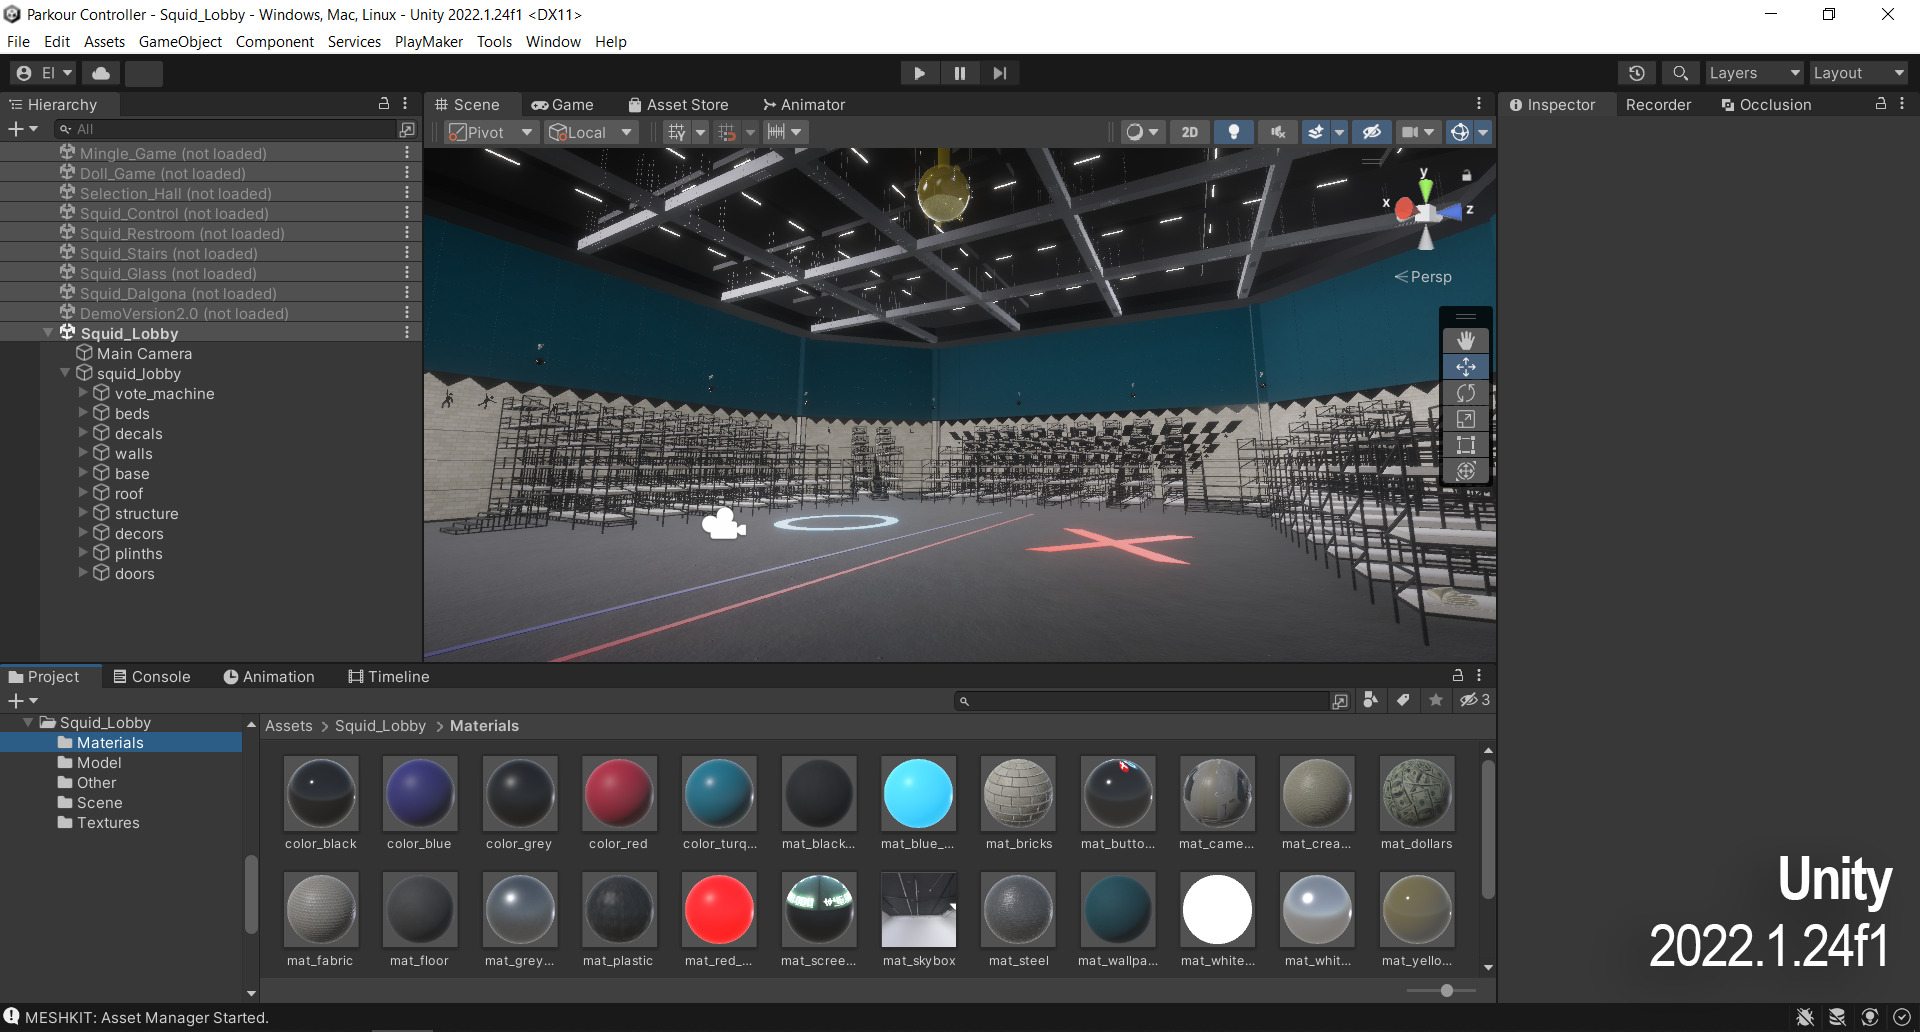Open the Unity cloud services icon
The image size is (1920, 1032).
click(x=101, y=73)
